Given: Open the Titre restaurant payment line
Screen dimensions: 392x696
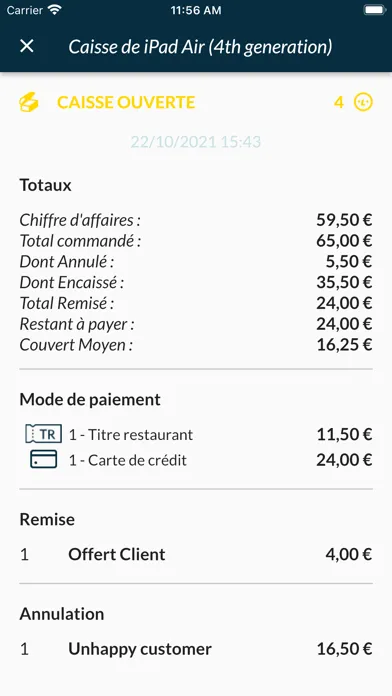Looking at the screenshot, I should 196,434.
